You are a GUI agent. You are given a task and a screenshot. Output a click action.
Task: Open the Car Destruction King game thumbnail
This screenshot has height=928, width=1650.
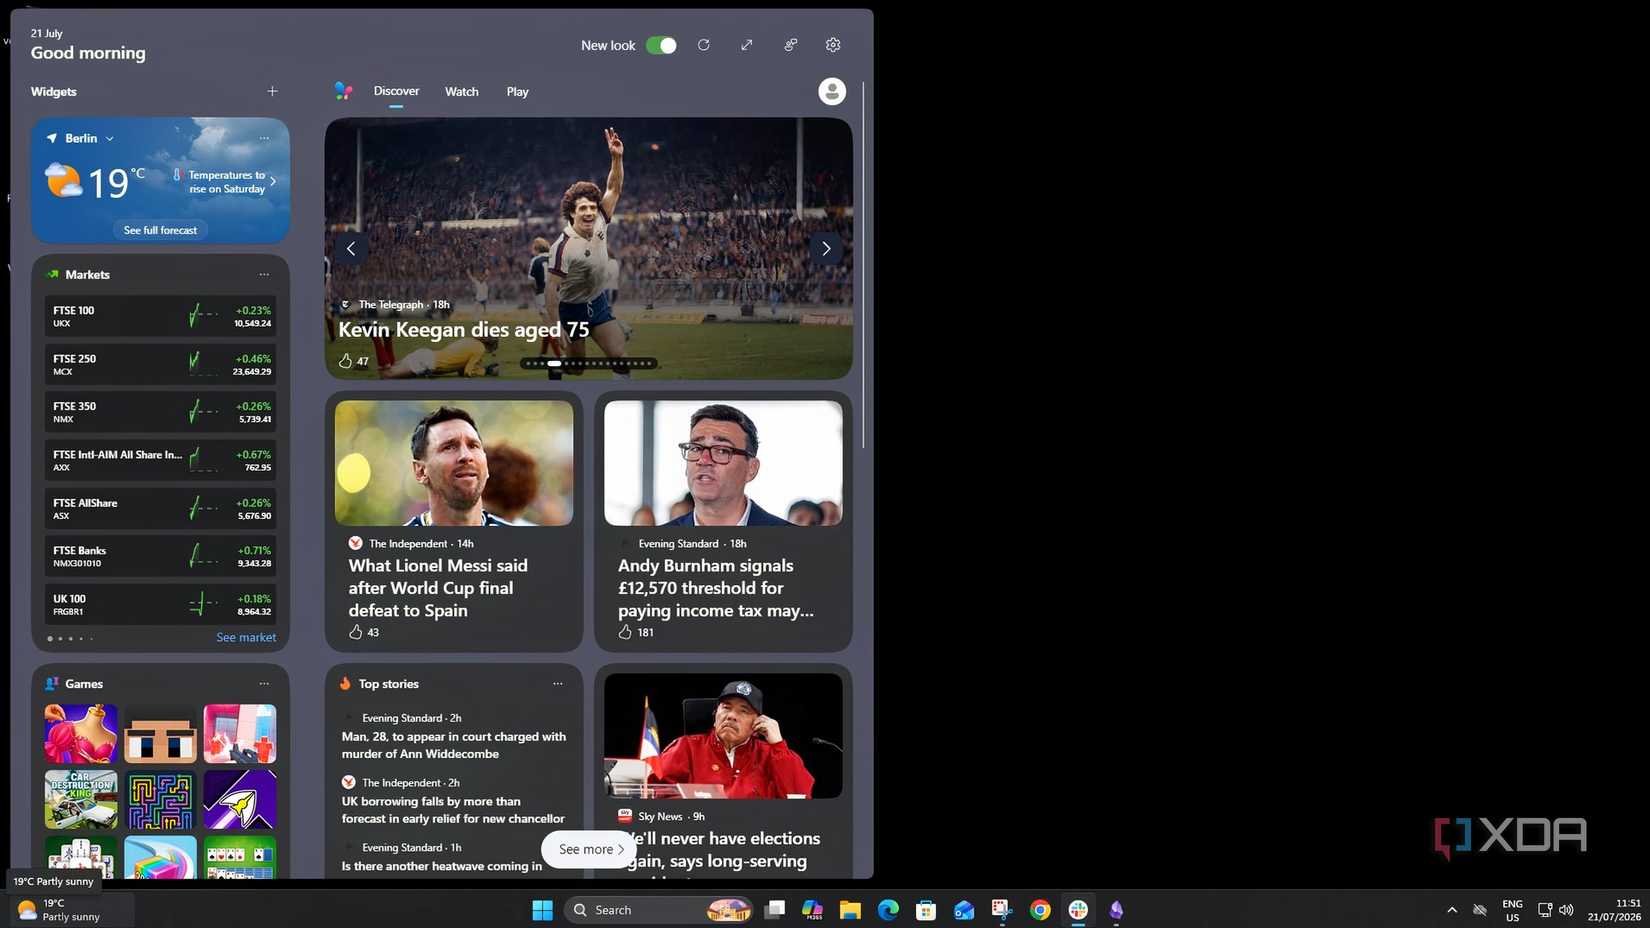[x=81, y=799]
